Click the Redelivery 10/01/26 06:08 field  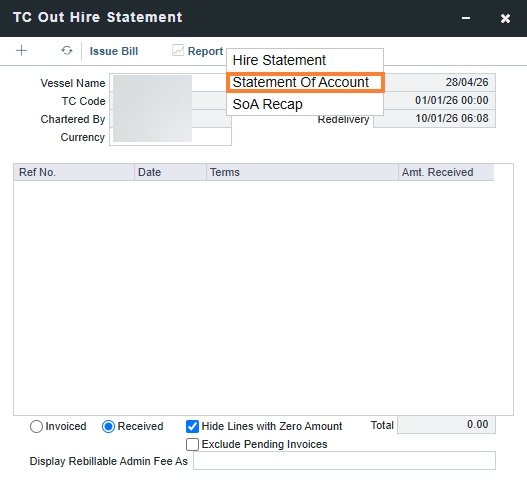[x=434, y=119]
